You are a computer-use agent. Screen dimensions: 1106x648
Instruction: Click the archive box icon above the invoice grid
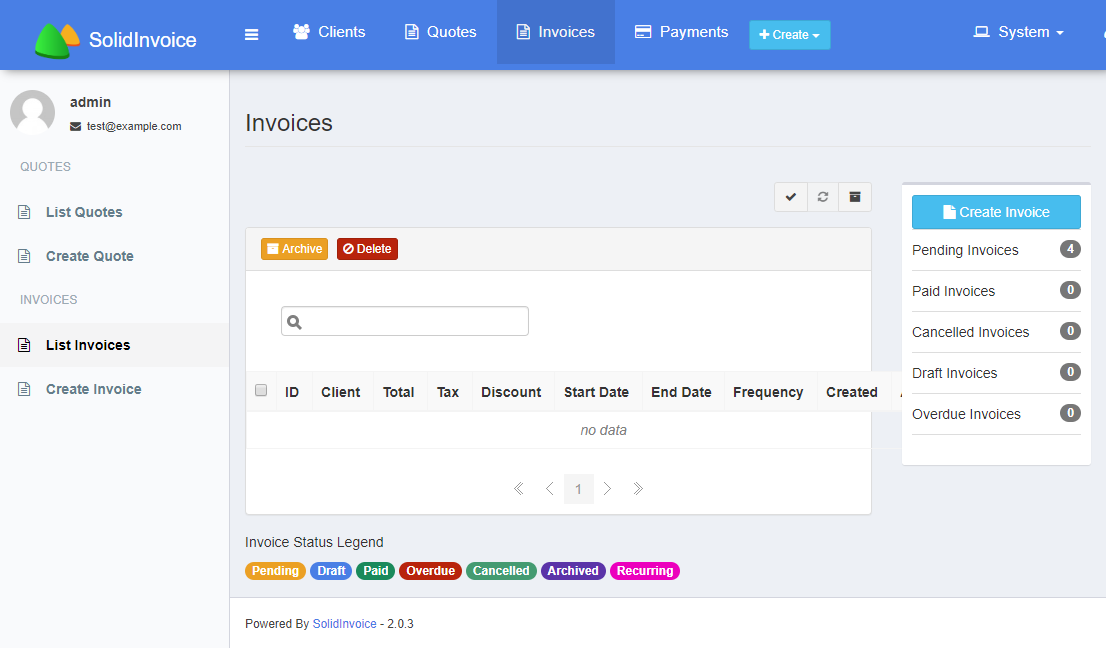coord(854,196)
